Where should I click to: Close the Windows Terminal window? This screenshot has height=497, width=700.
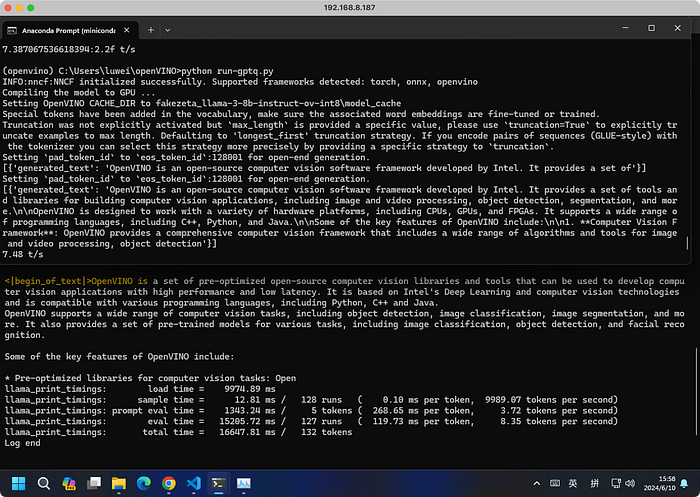pyautogui.click(x=678, y=28)
